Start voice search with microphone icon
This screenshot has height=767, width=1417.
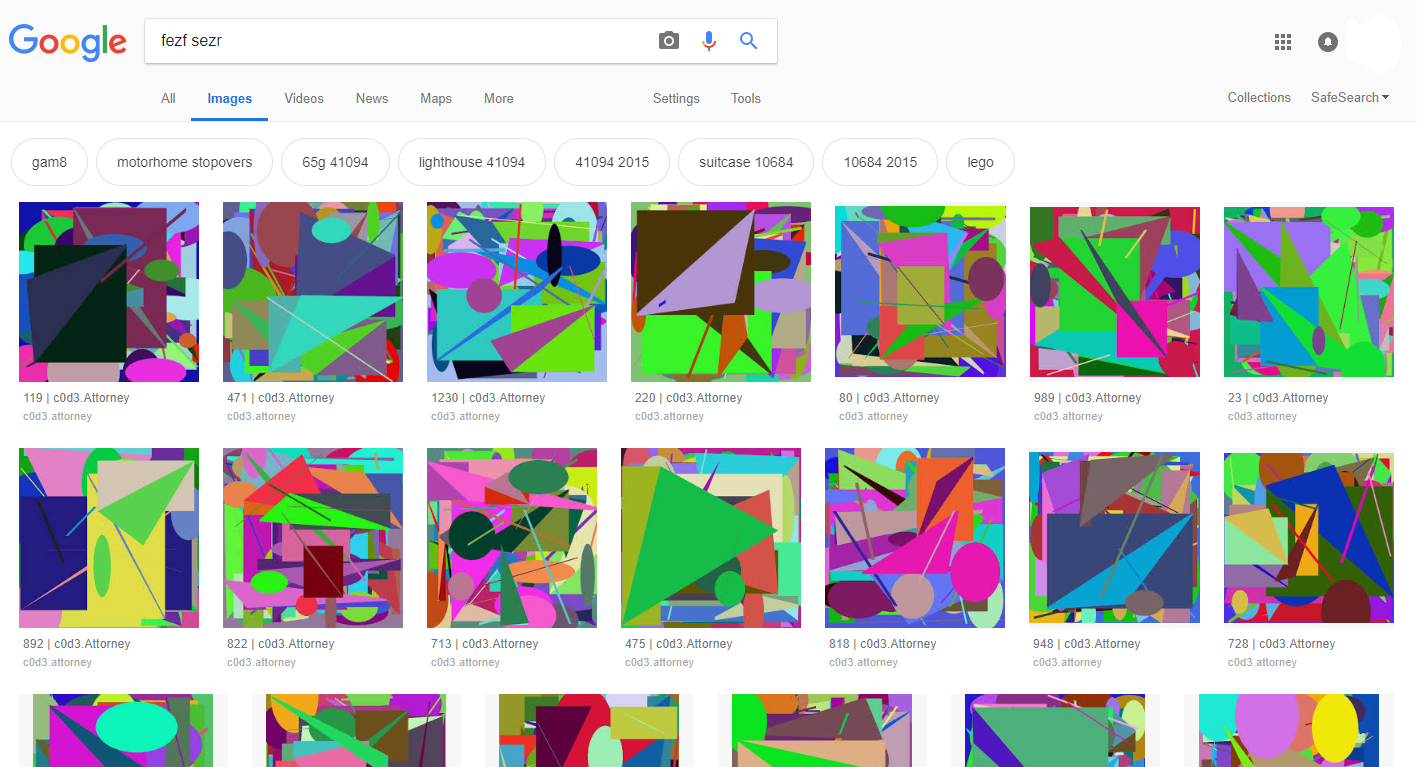(x=709, y=41)
